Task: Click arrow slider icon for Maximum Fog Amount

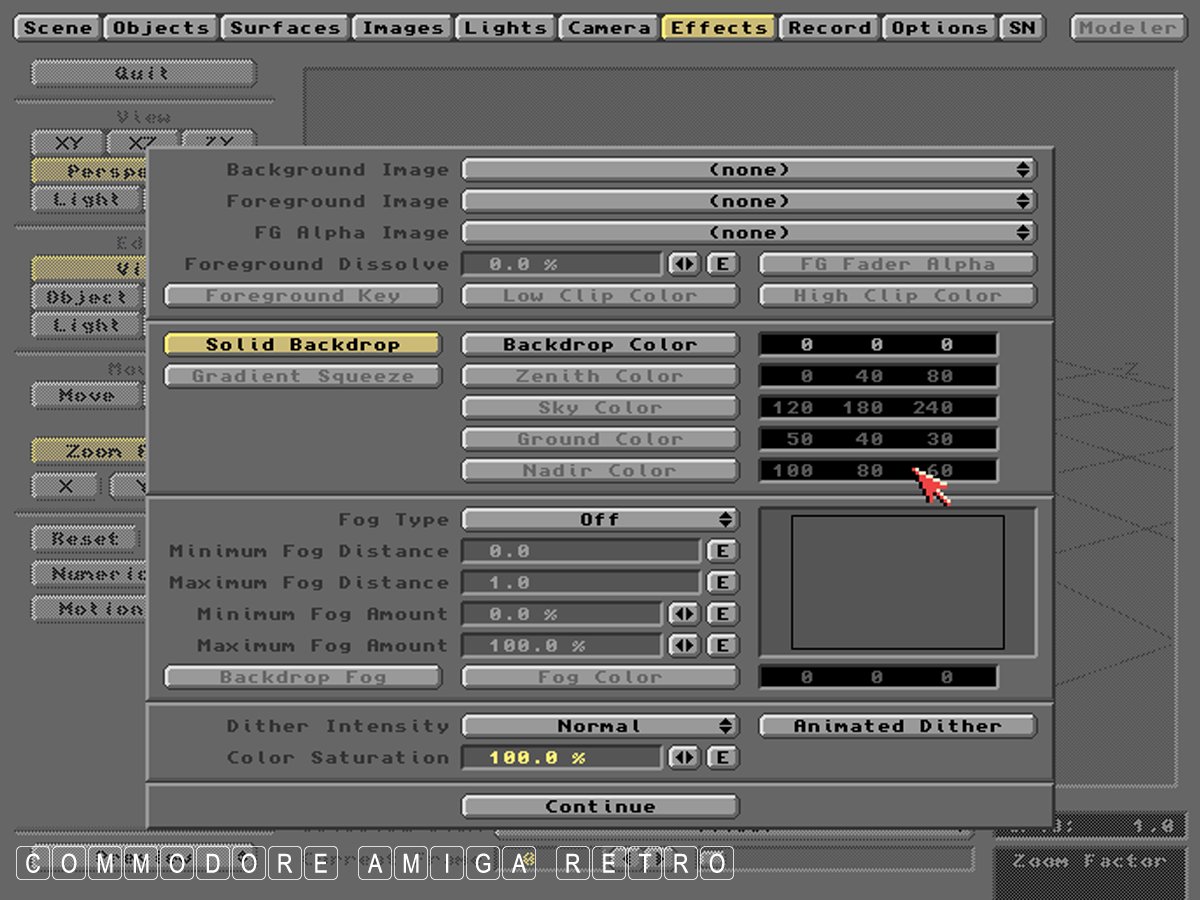Action: coord(684,646)
